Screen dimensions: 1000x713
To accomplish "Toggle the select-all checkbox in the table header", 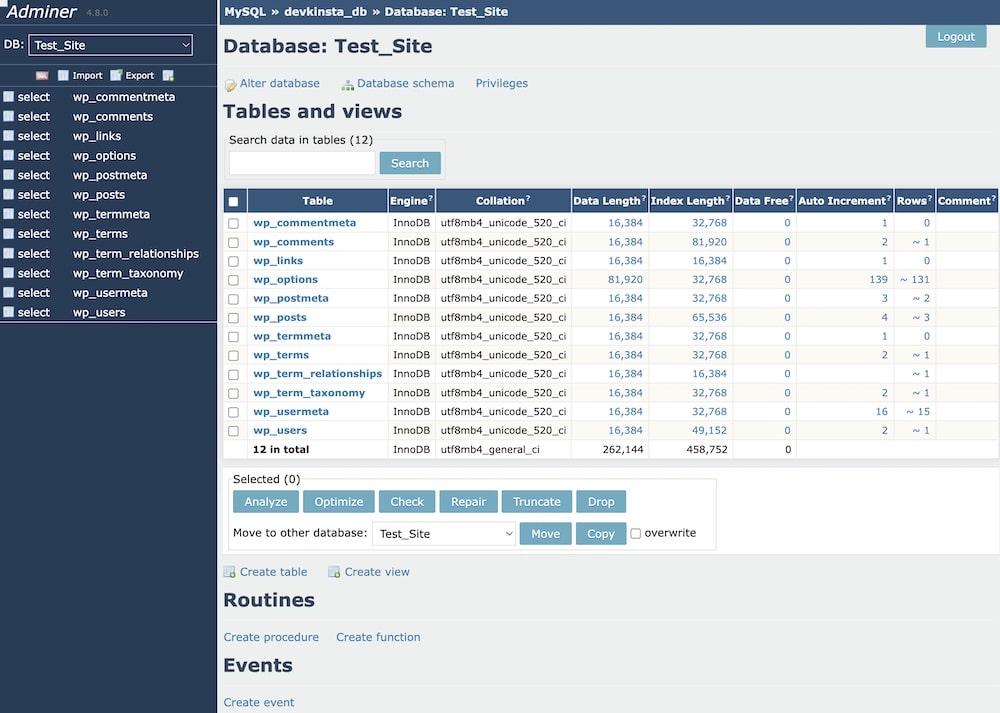I will (233, 202).
